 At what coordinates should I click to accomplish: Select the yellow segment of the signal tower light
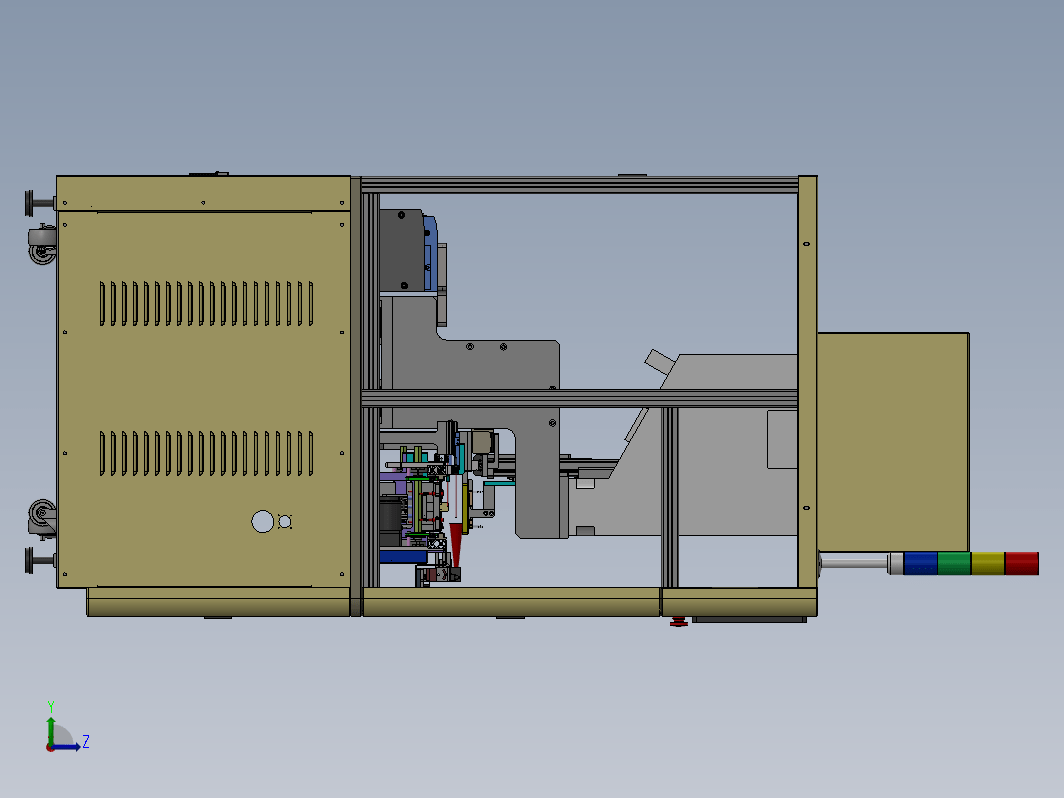coord(987,563)
